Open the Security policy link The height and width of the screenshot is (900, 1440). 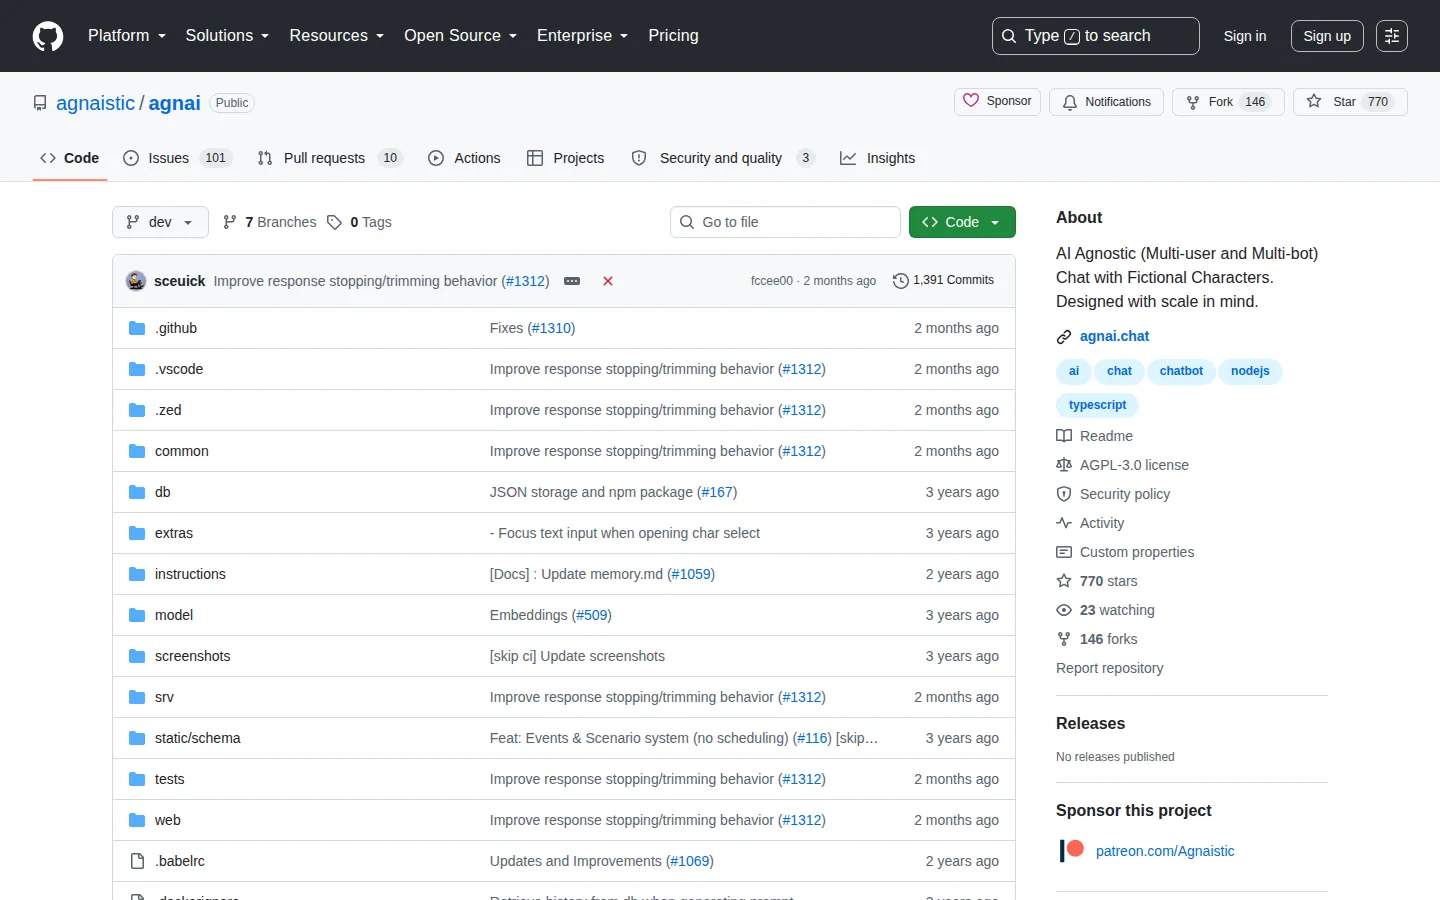click(x=1113, y=494)
